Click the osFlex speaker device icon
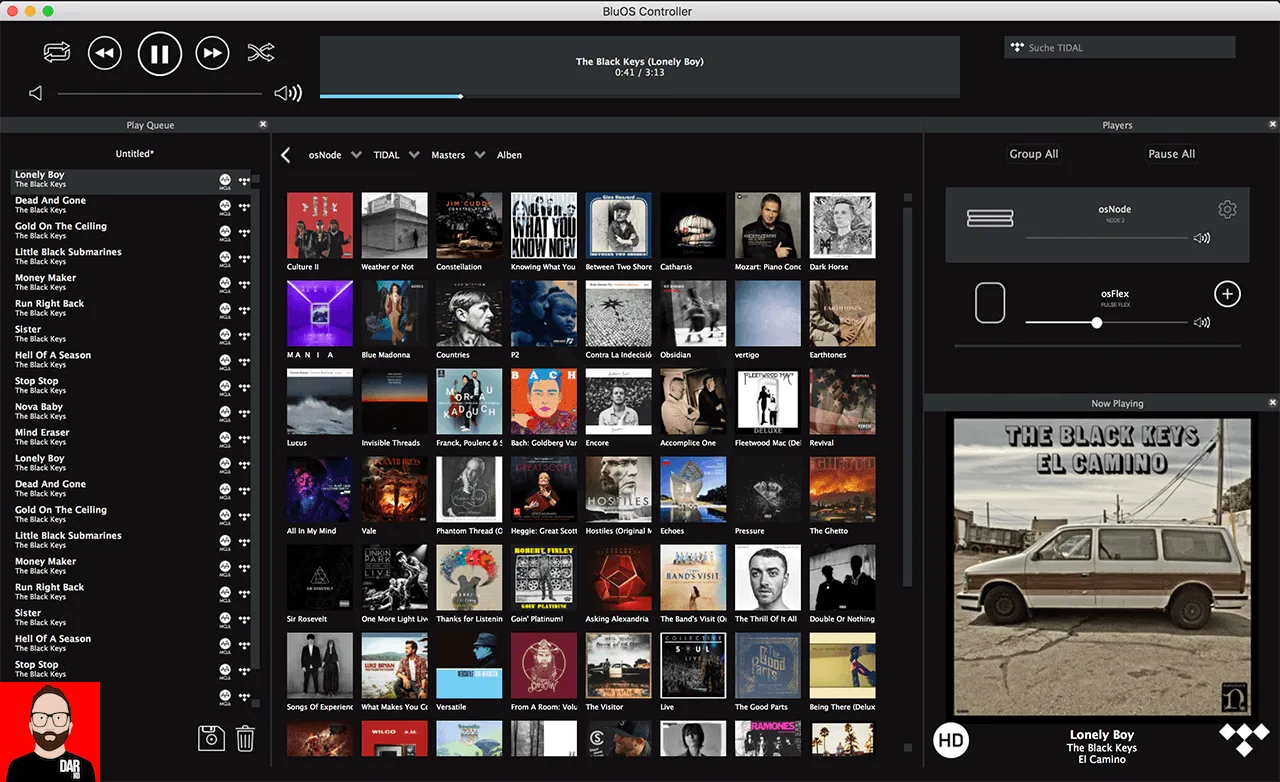 990,303
